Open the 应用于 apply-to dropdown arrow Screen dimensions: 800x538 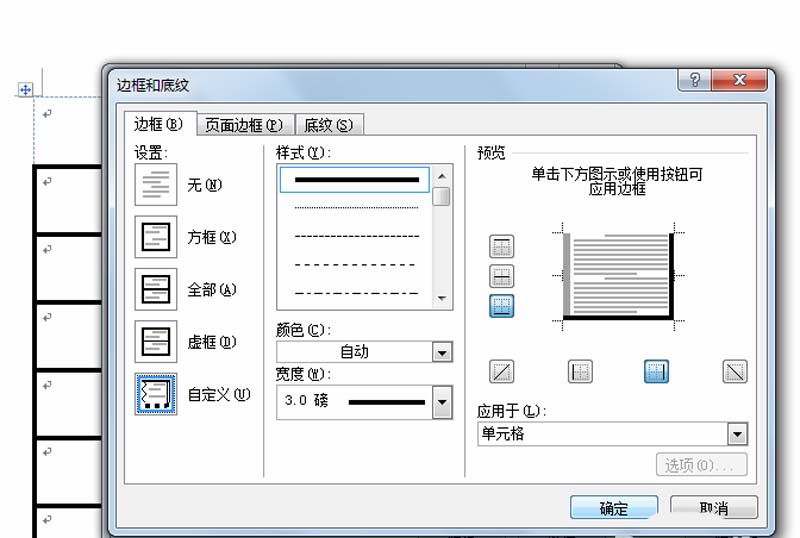[x=737, y=434]
